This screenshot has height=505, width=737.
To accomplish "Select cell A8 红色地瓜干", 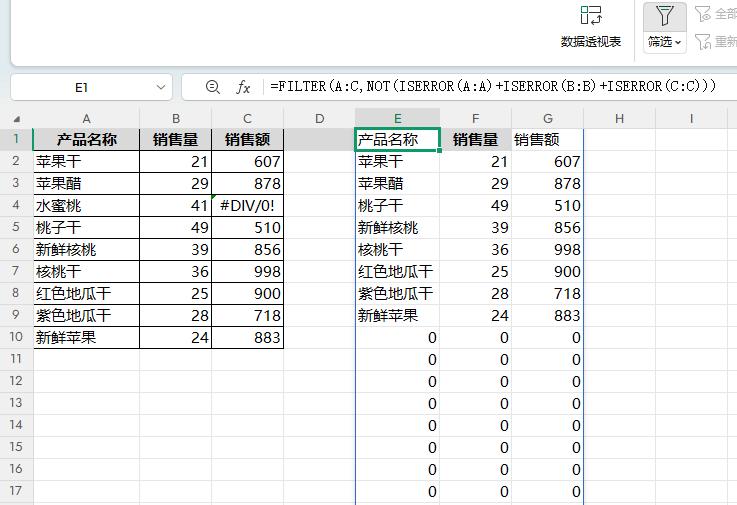I will point(86,293).
